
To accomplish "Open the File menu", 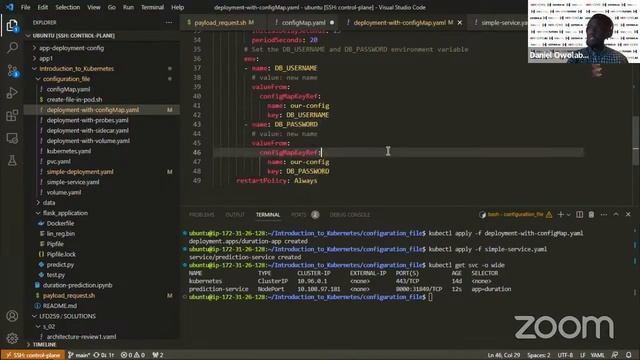I will (x=25, y=7).
